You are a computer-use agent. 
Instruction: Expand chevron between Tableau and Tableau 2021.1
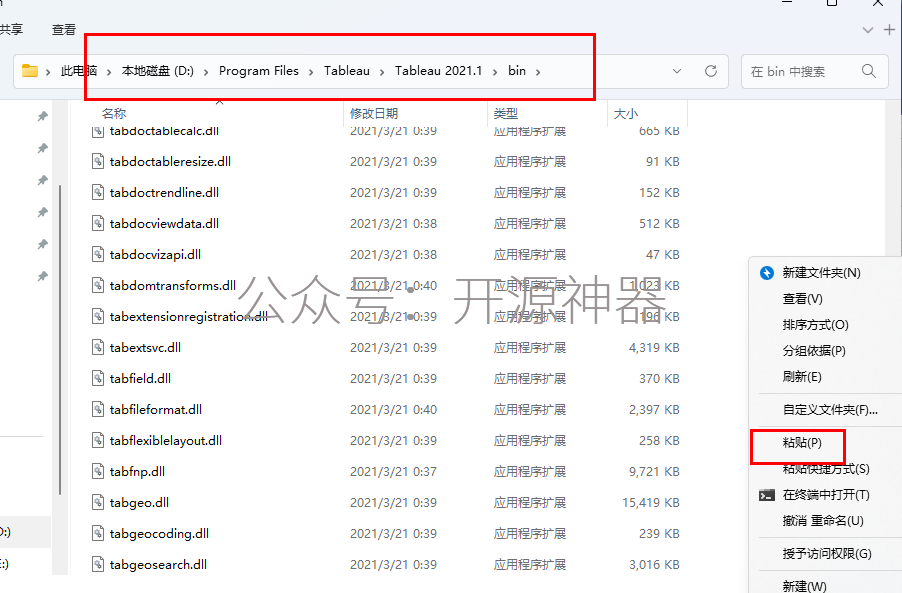[x=382, y=72]
